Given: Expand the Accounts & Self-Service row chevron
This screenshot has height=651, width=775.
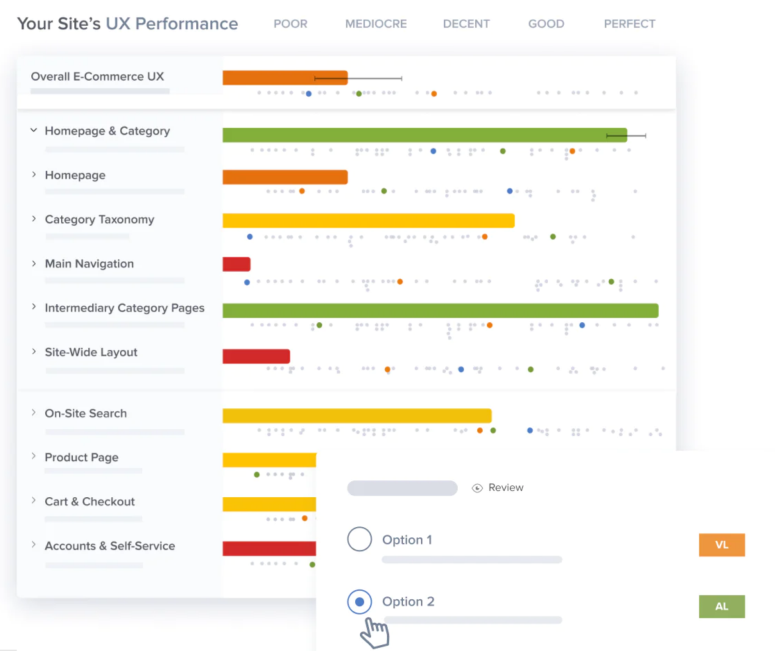Looking at the screenshot, I should [33, 546].
